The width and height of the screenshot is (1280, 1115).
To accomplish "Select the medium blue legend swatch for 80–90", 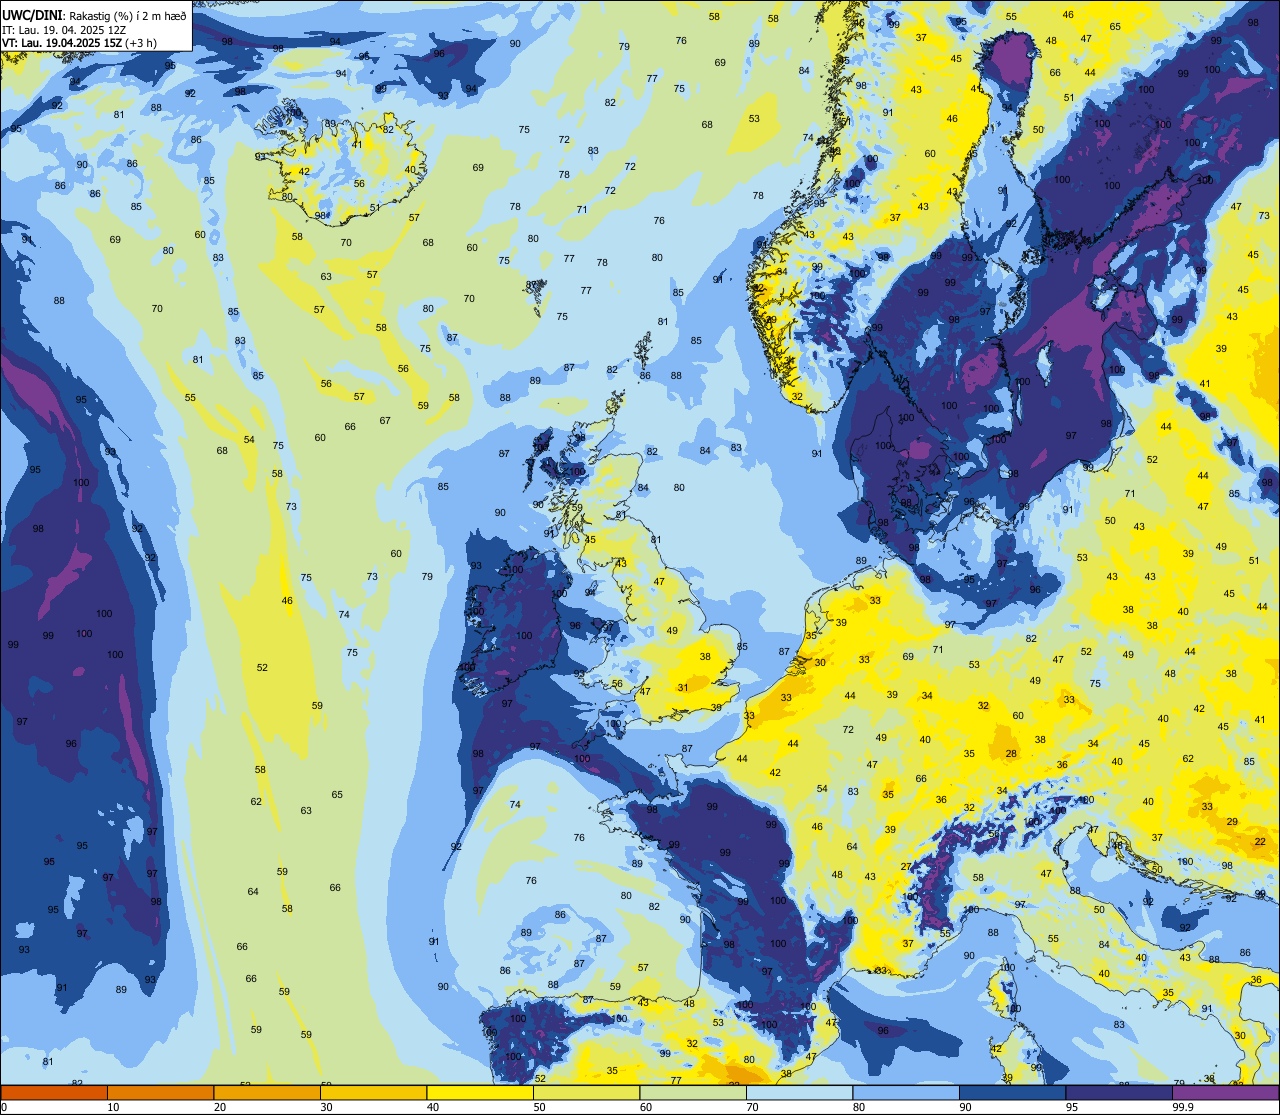I will pos(906,1092).
